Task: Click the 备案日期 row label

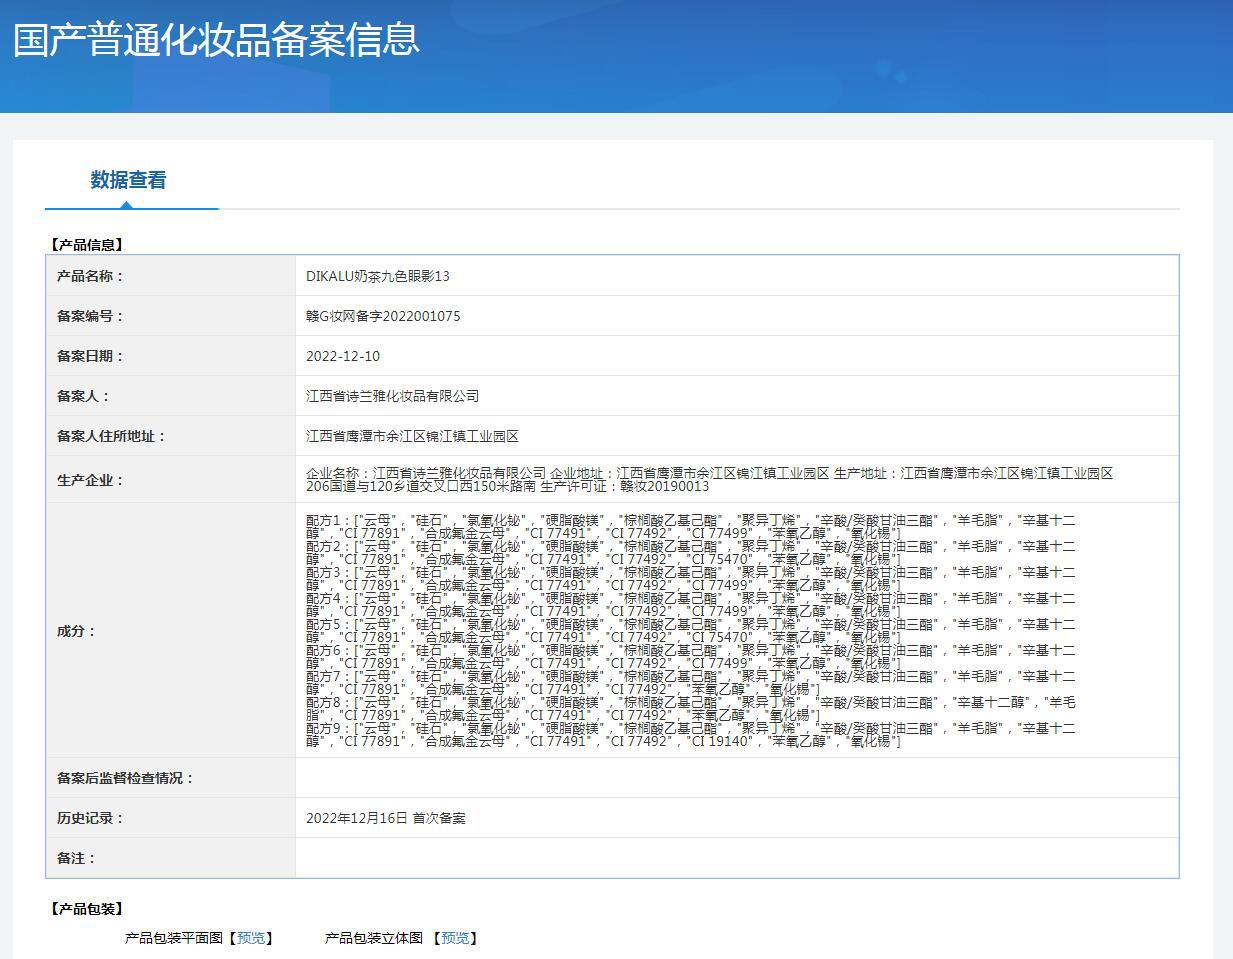Action: (x=90, y=356)
